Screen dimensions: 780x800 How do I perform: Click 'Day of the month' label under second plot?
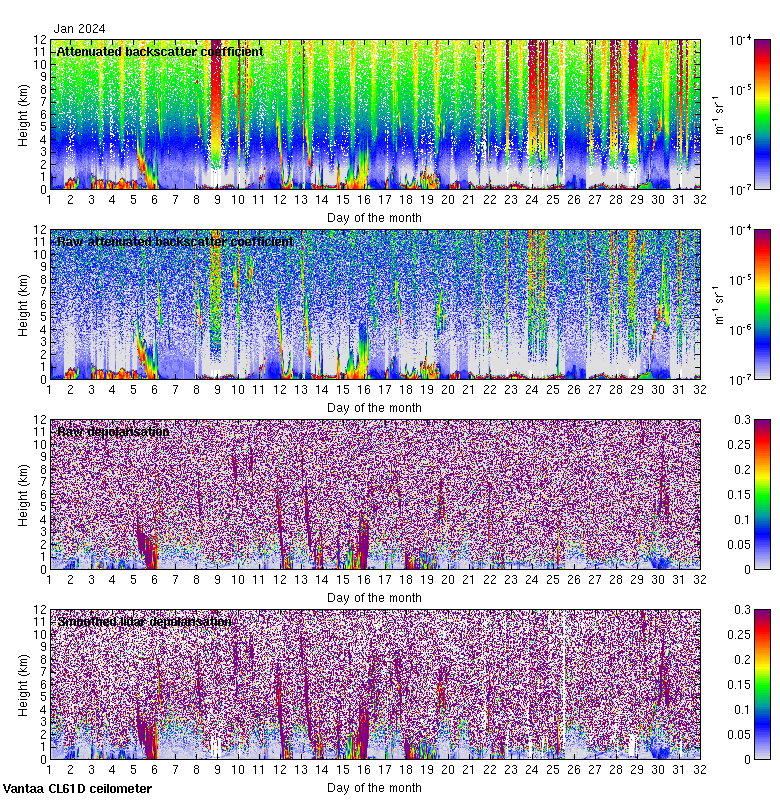(374, 408)
